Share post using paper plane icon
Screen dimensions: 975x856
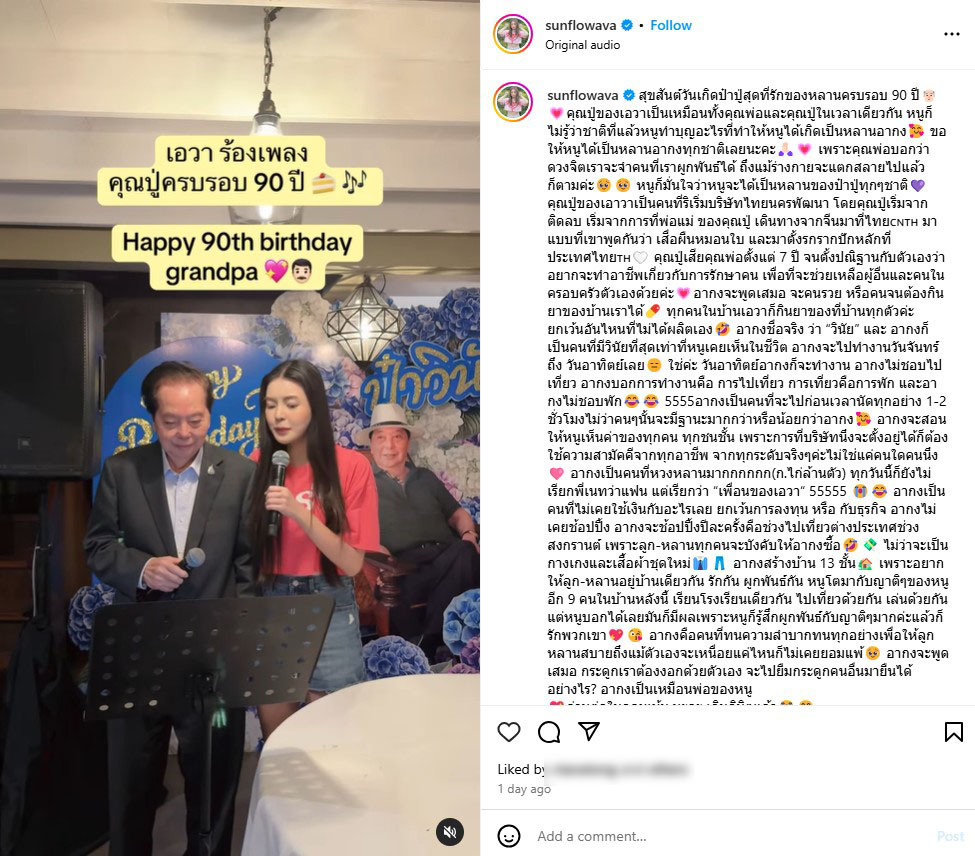pos(588,731)
